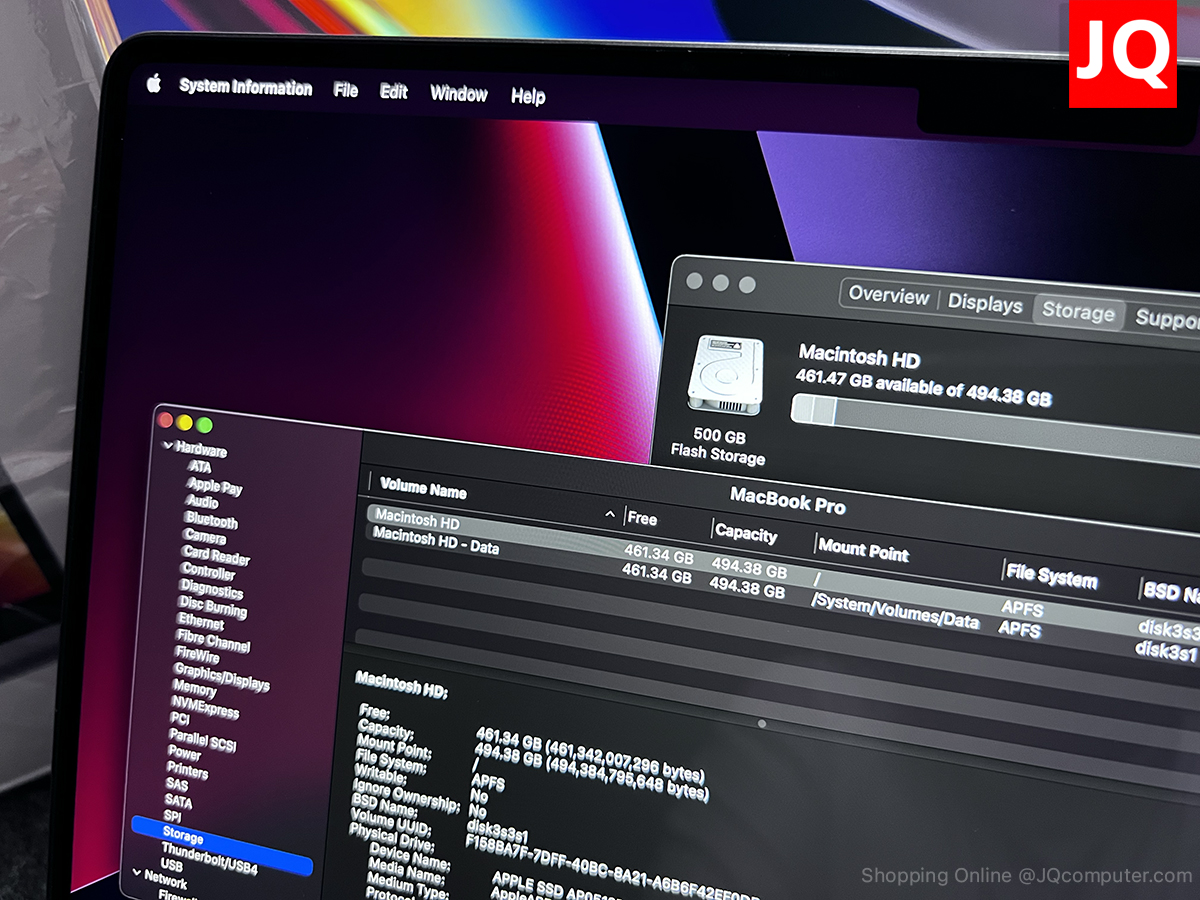Collapse the Network section in the sidebar
The image size is (1200, 900).
click(138, 872)
